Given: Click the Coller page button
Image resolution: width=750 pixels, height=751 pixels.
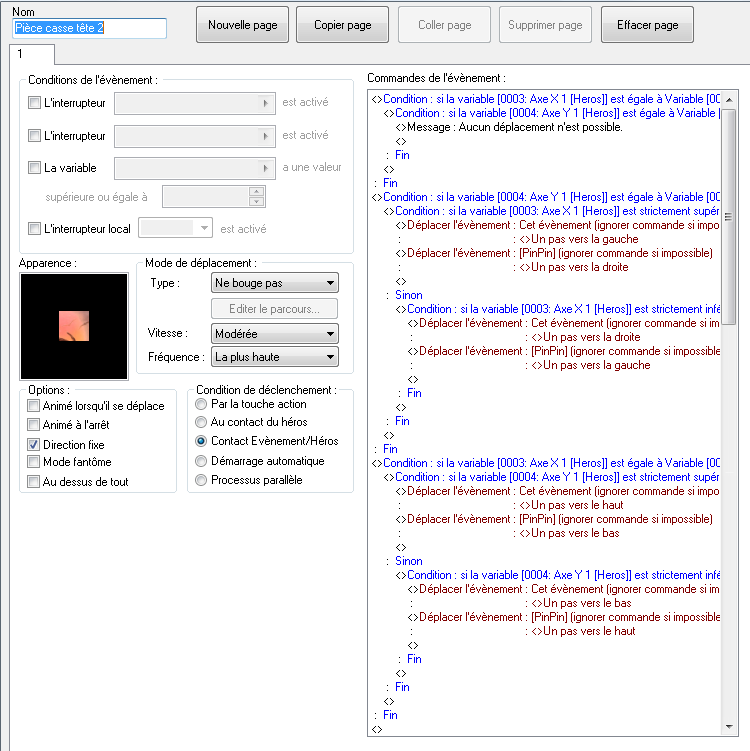Looking at the screenshot, I should [x=444, y=25].
